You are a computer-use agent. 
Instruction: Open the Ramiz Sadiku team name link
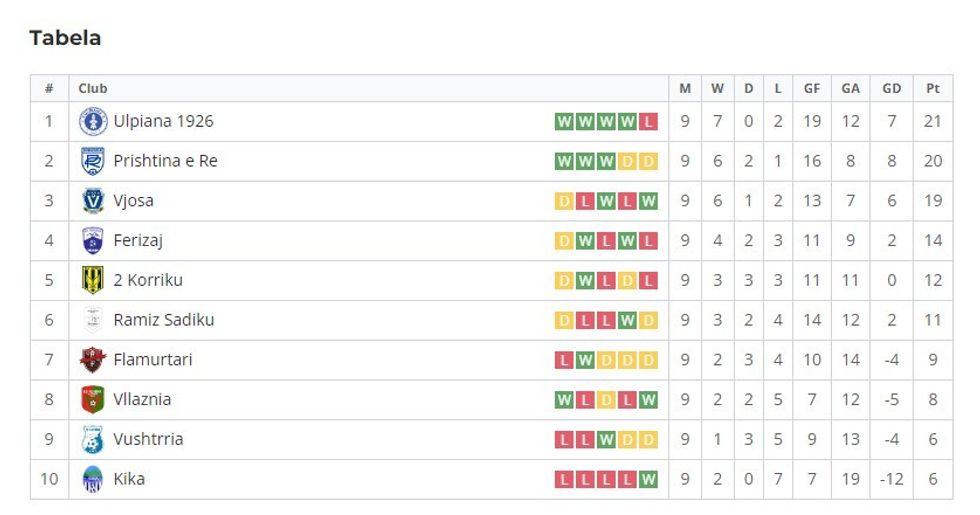[x=164, y=320]
